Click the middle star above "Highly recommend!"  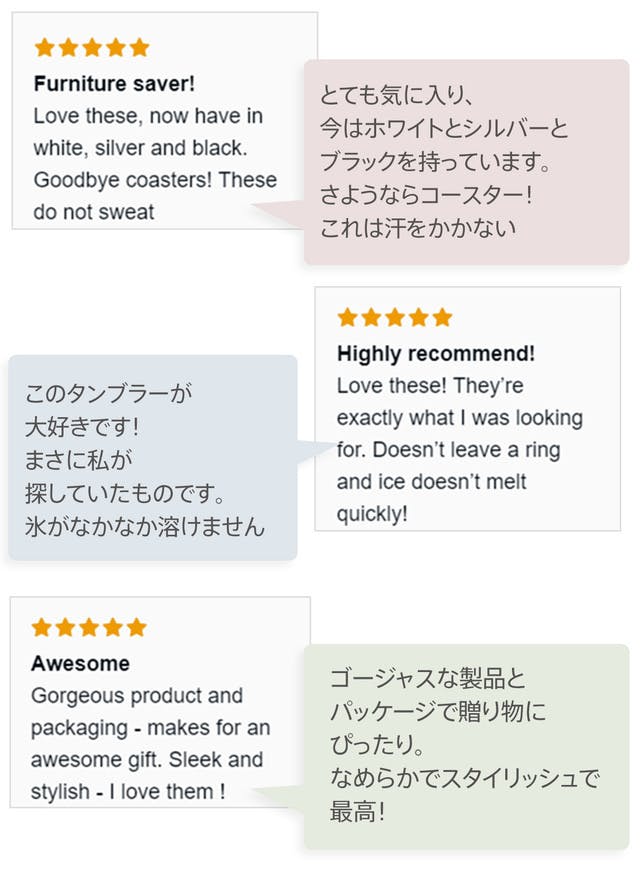point(395,318)
